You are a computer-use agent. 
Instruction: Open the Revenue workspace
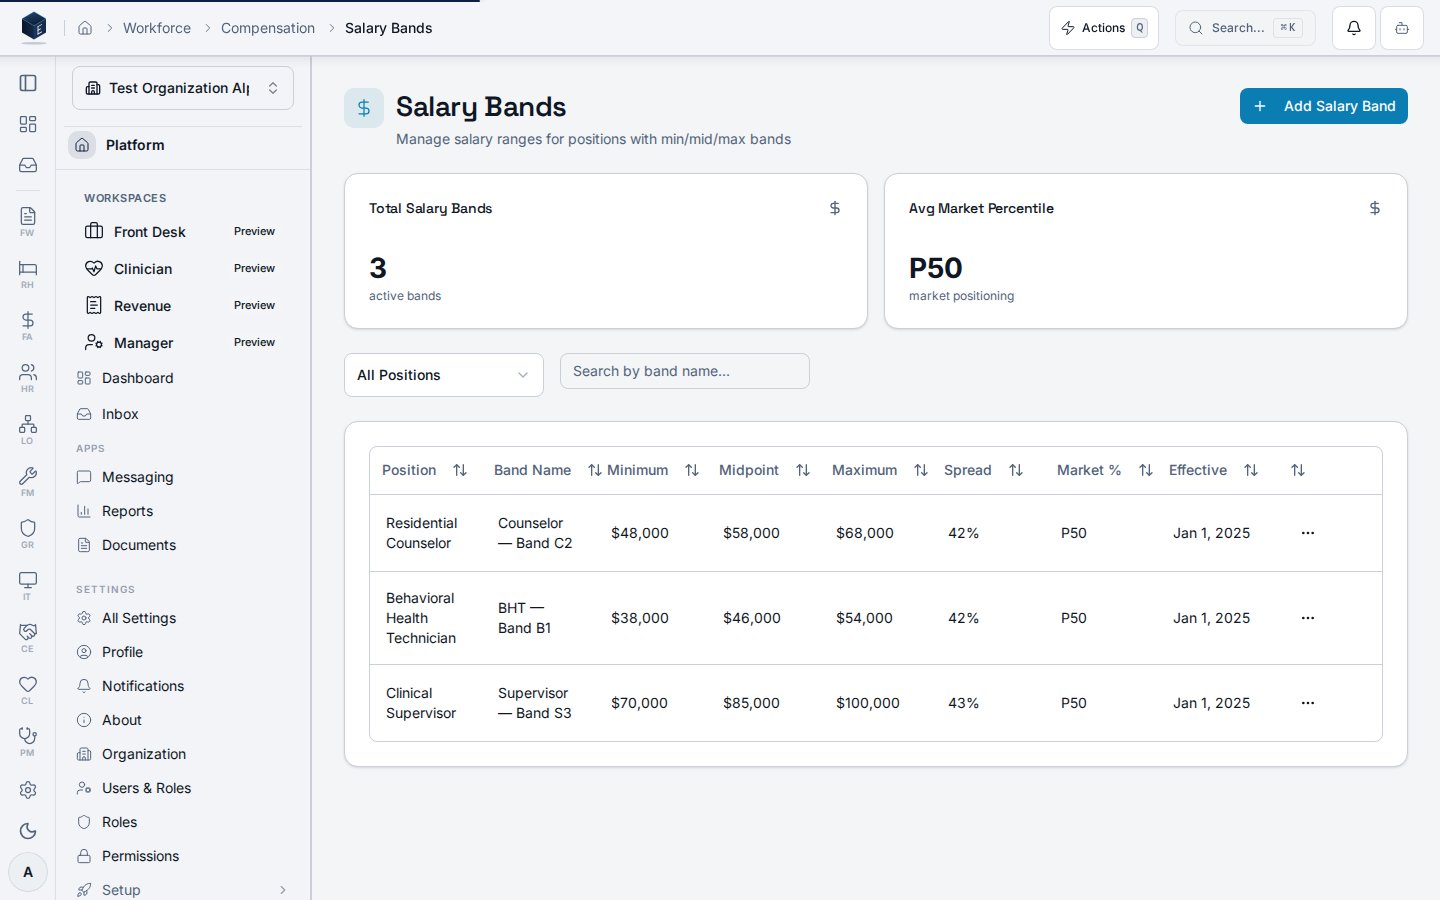183,305
